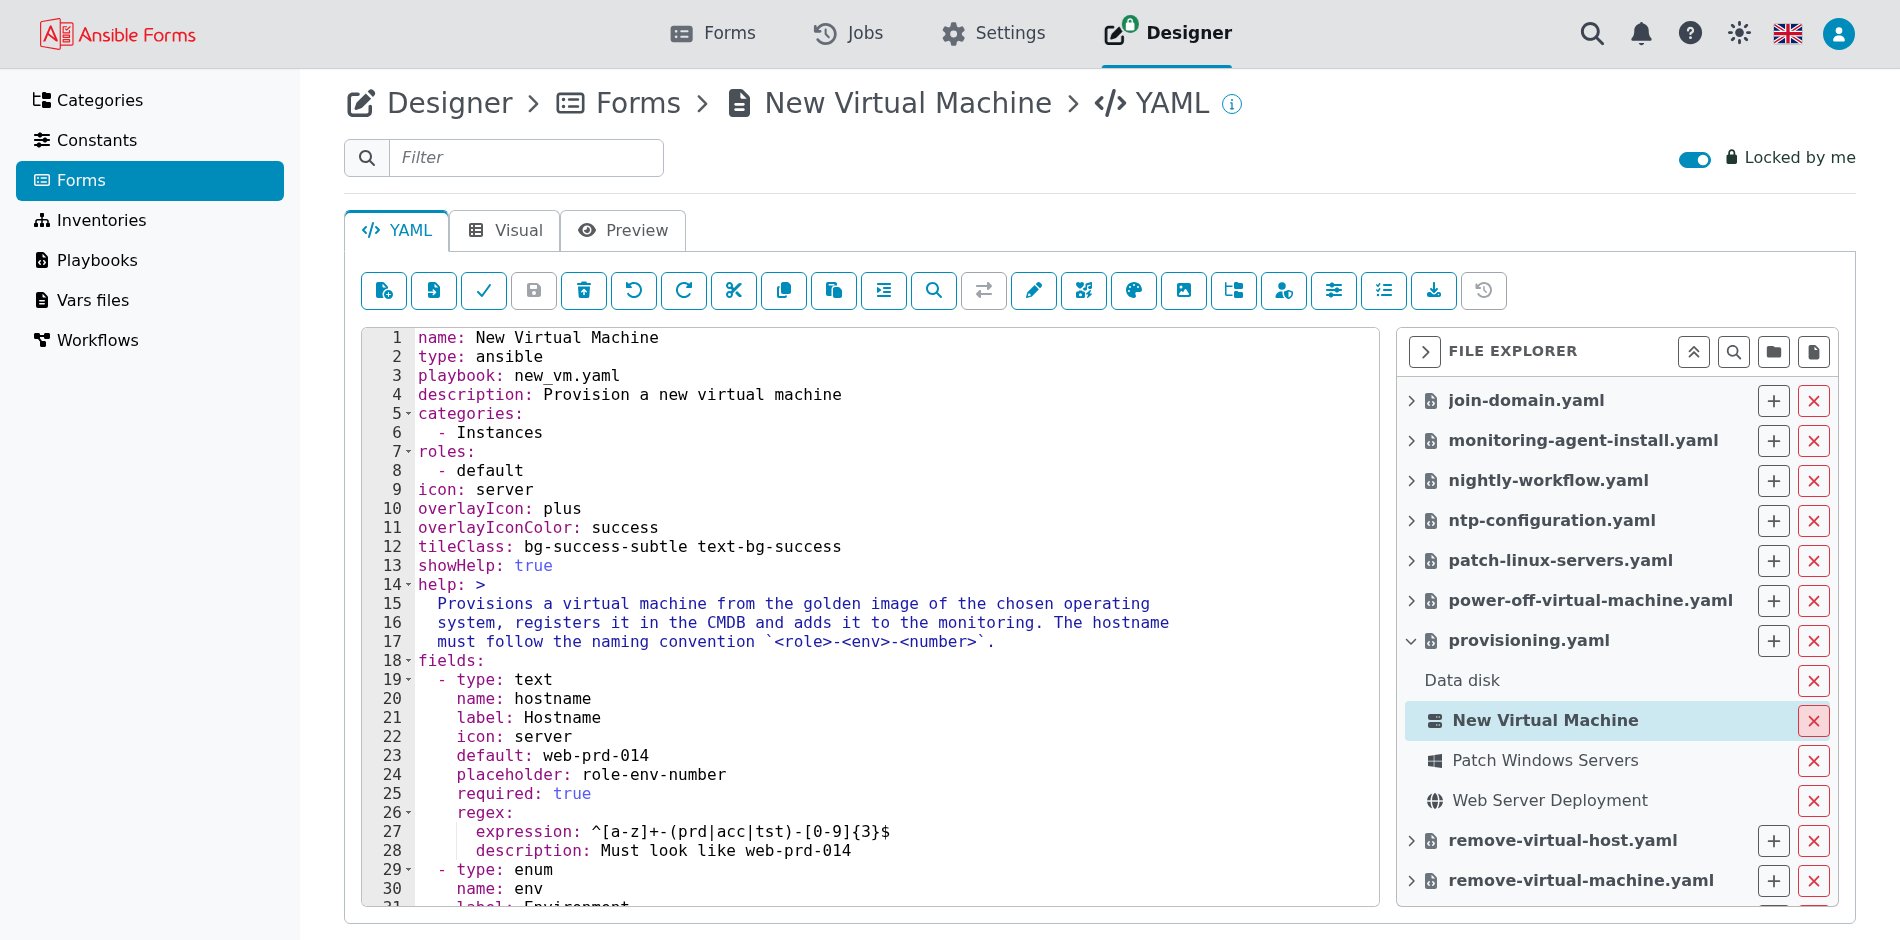
Task: Fold the categories block at line 5
Action: coord(409,414)
